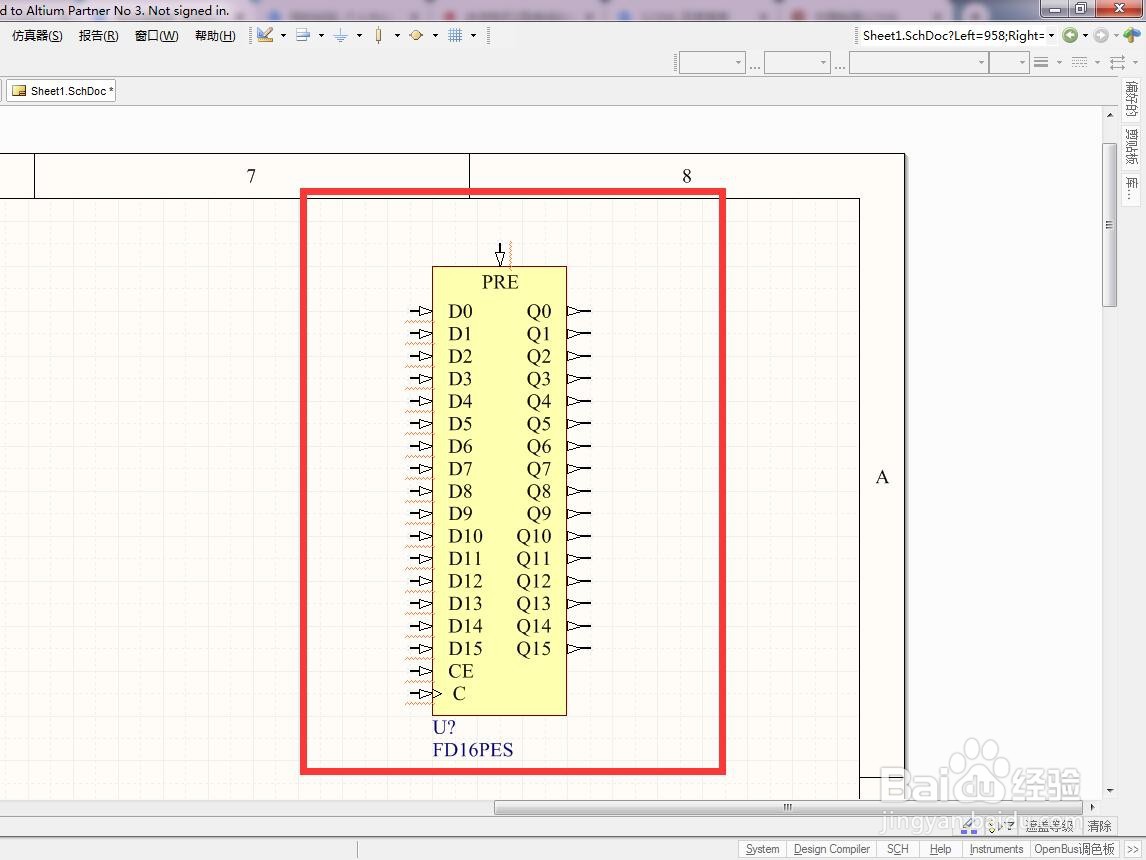This screenshot has width=1146, height=860.
Task: Select the FD16PES comment text
Action: click(x=473, y=750)
